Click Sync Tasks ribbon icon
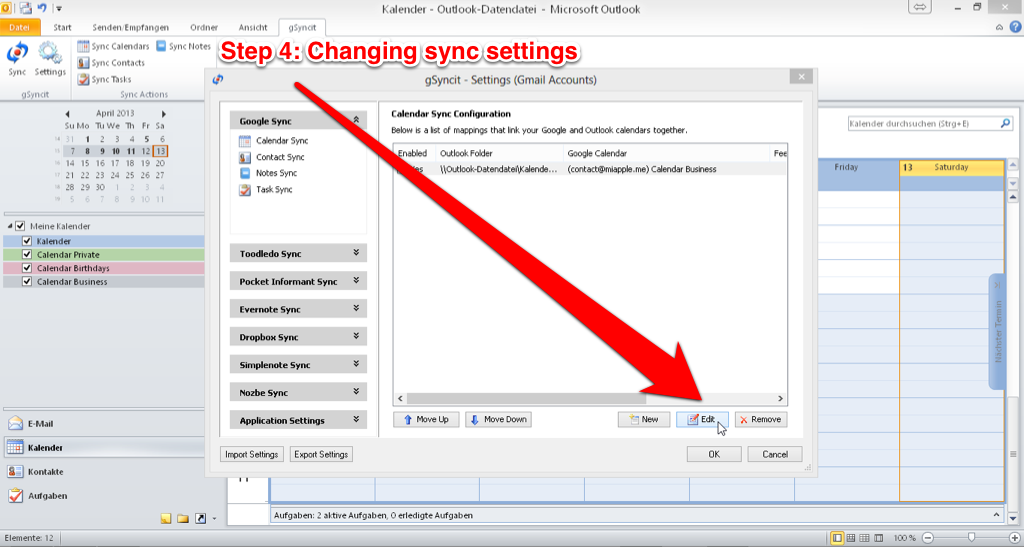1024x547 pixels. coord(104,80)
